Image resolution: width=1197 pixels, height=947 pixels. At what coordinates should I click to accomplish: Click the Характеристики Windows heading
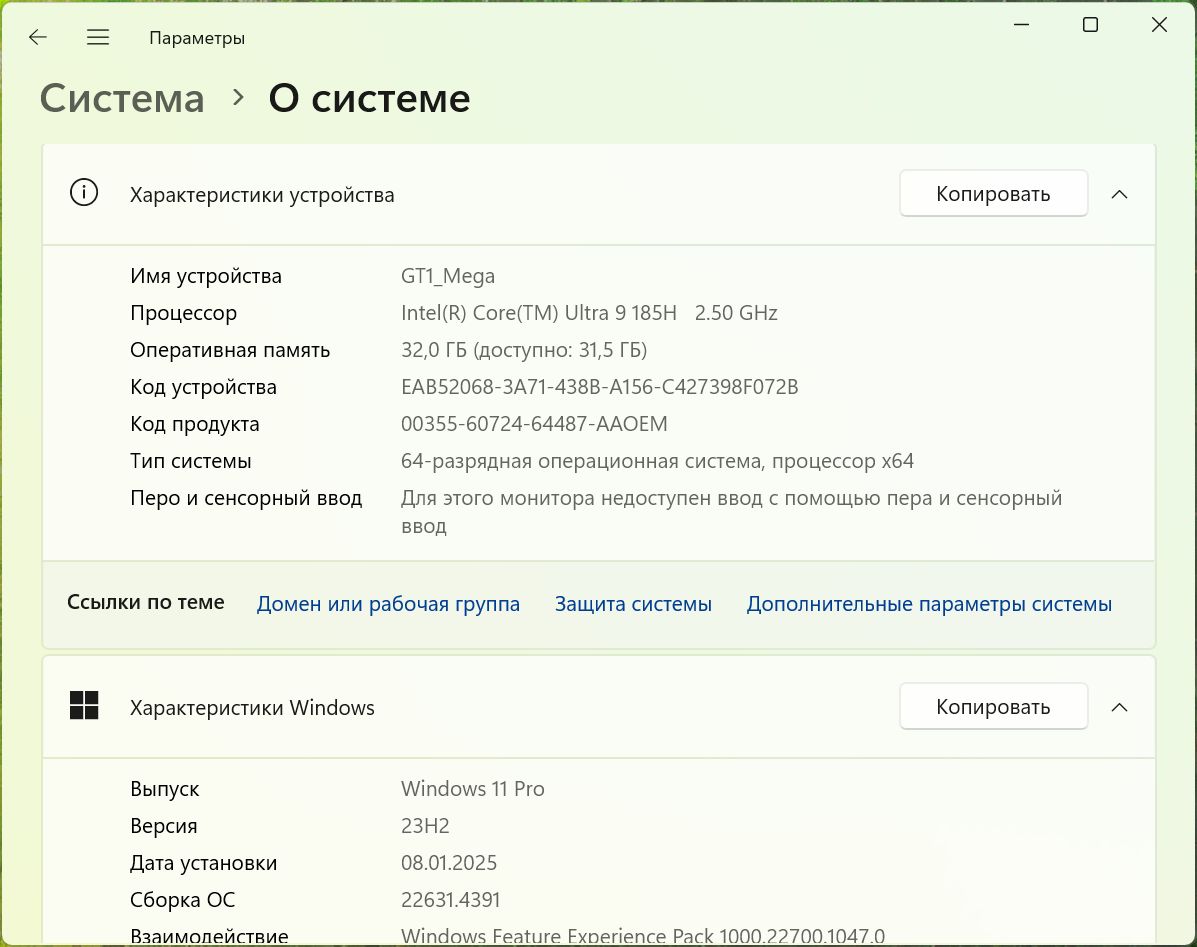pyautogui.click(x=252, y=708)
